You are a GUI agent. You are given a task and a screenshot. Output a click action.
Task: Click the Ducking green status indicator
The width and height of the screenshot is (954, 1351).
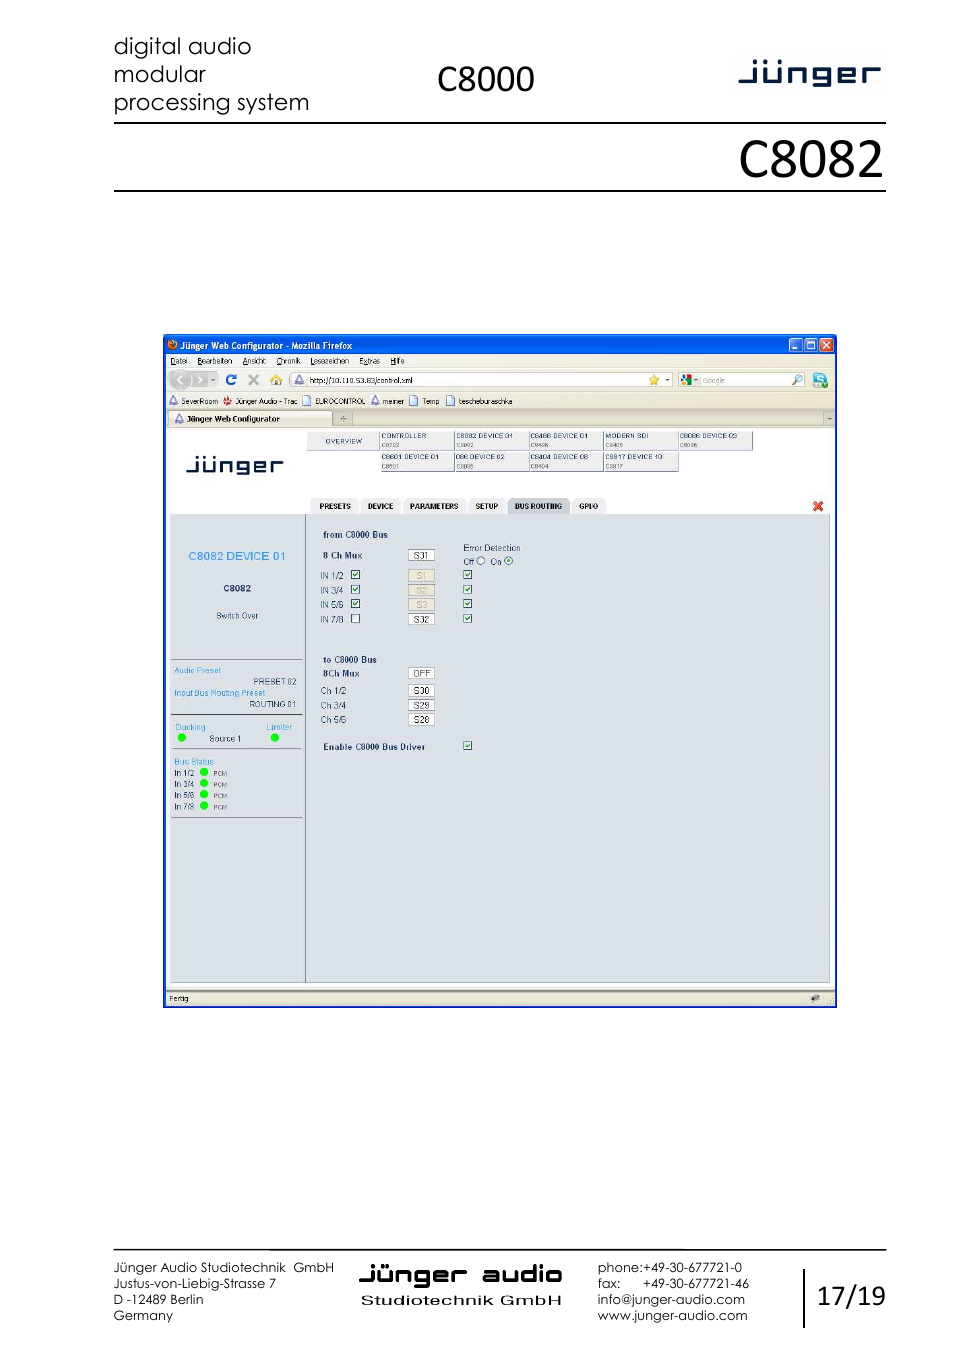tap(182, 738)
